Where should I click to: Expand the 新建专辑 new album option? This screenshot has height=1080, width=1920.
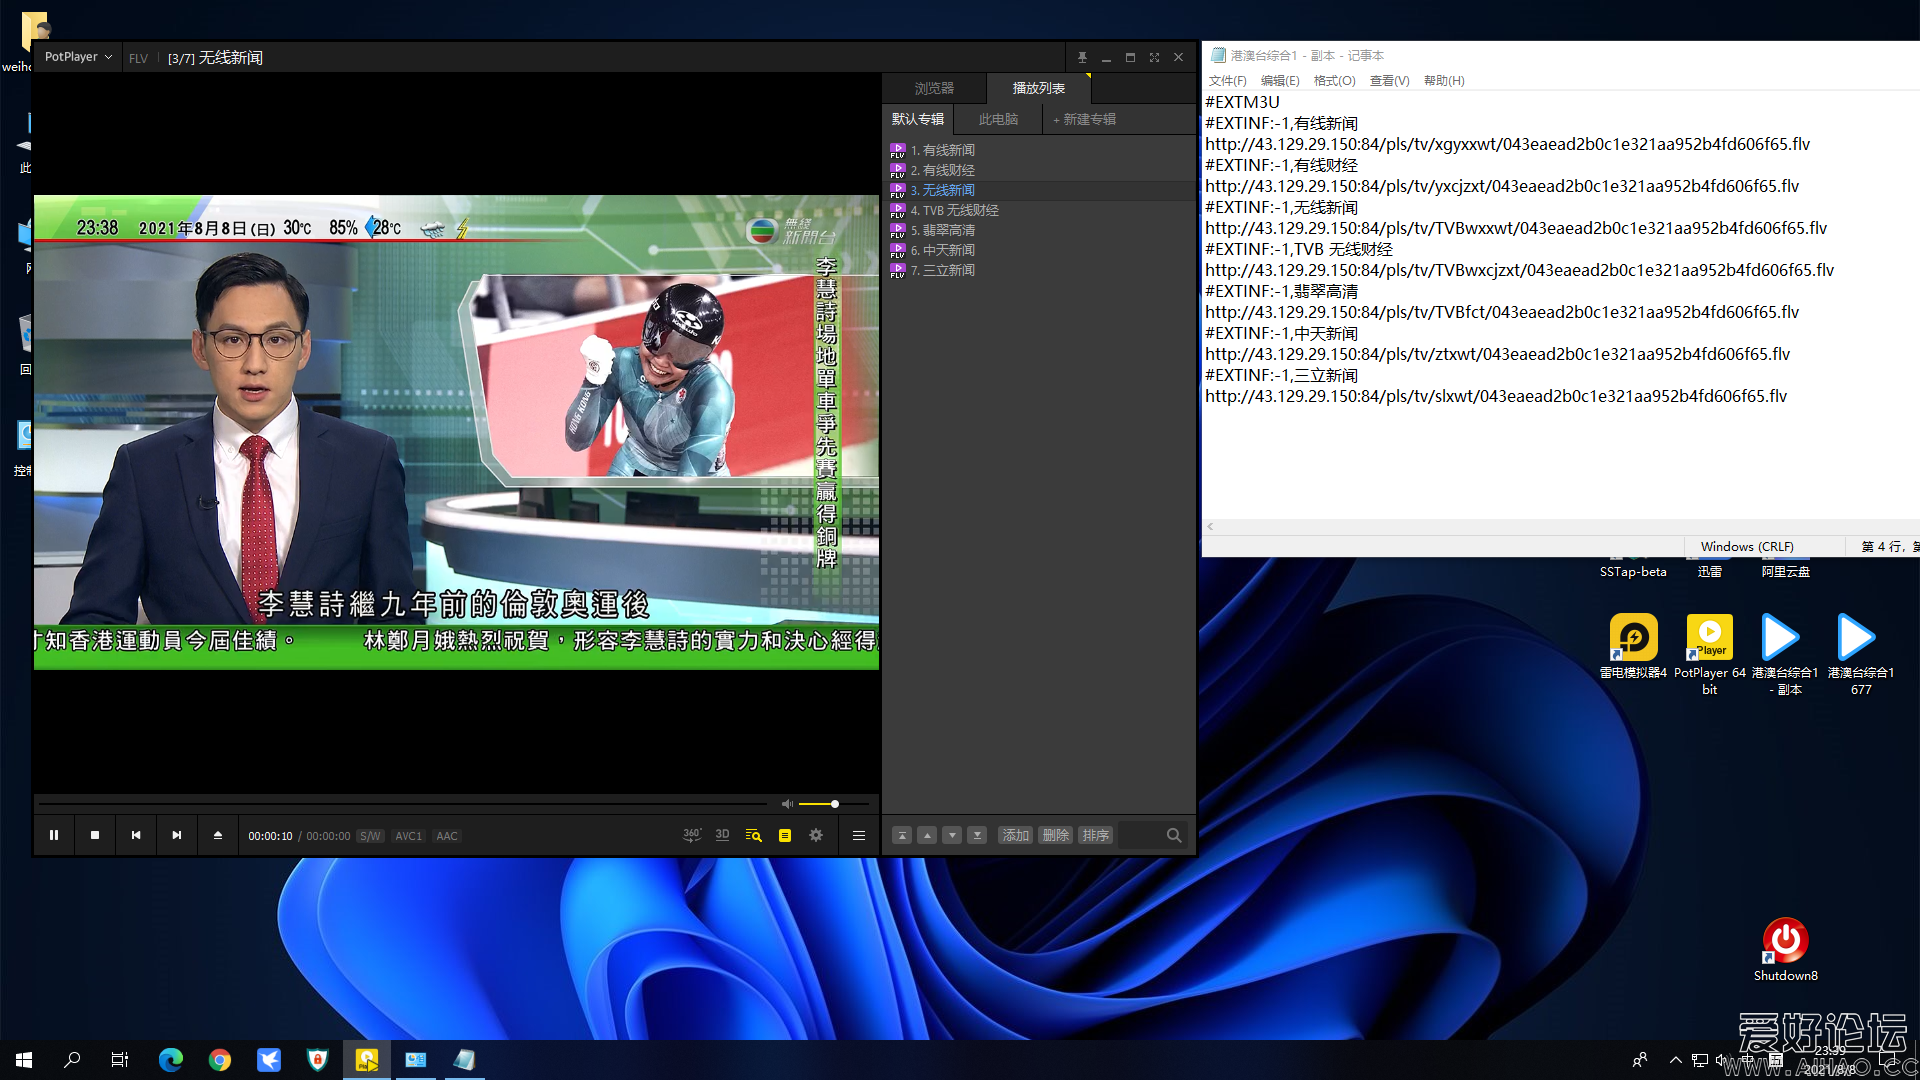[1084, 119]
